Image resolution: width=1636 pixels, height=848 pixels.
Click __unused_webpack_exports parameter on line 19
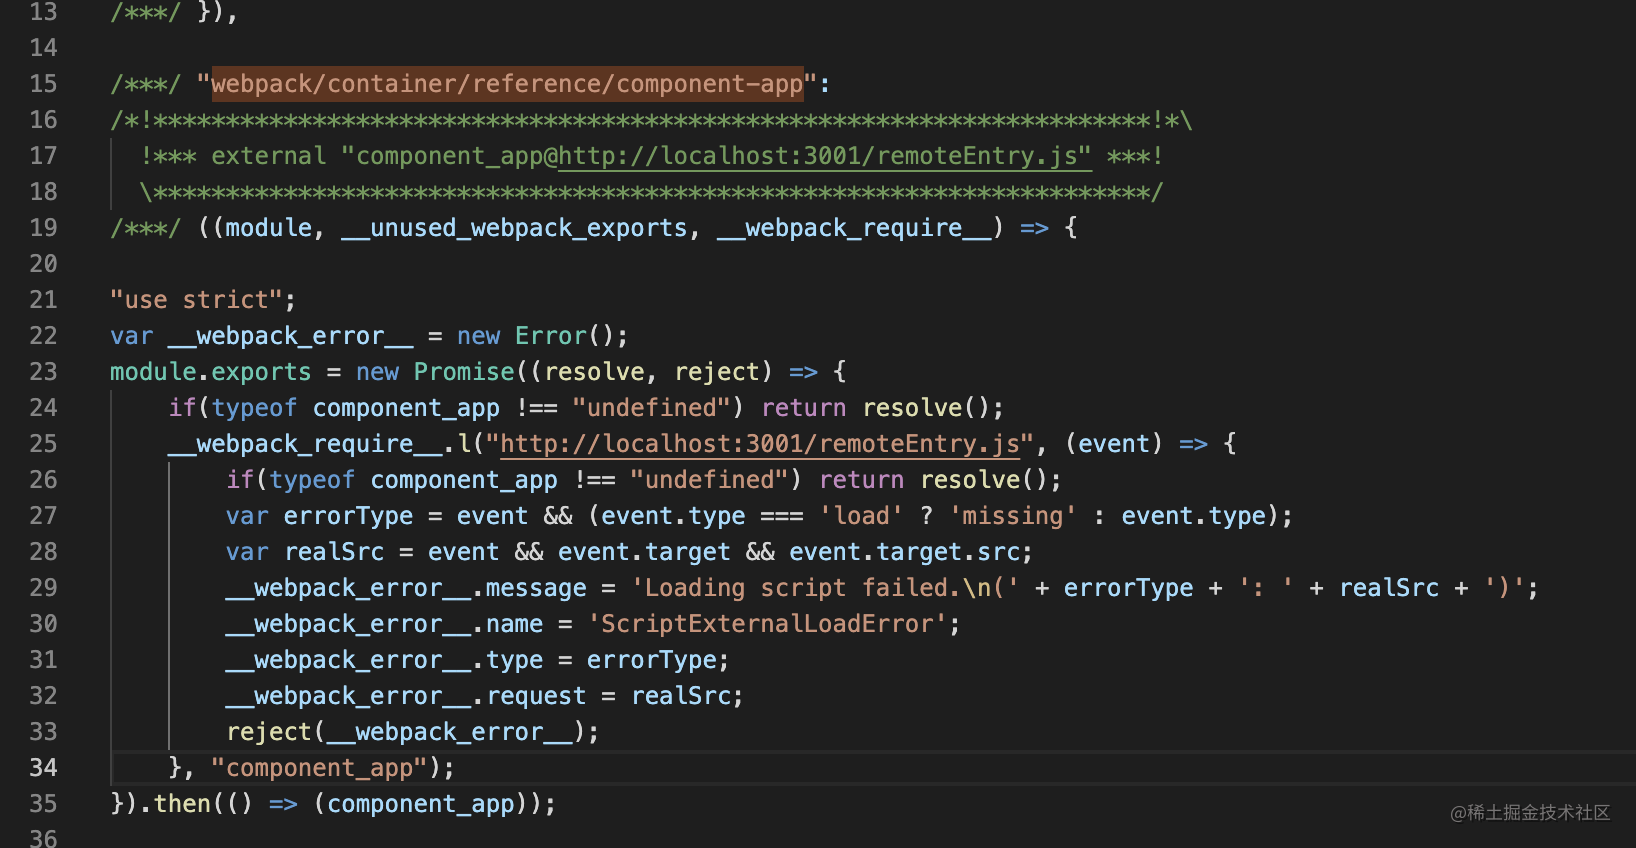pos(514,228)
